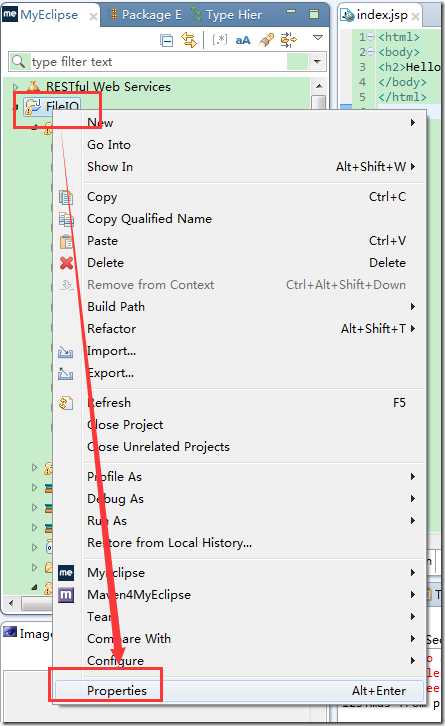Choose Close Unrelated Projects

point(239,447)
